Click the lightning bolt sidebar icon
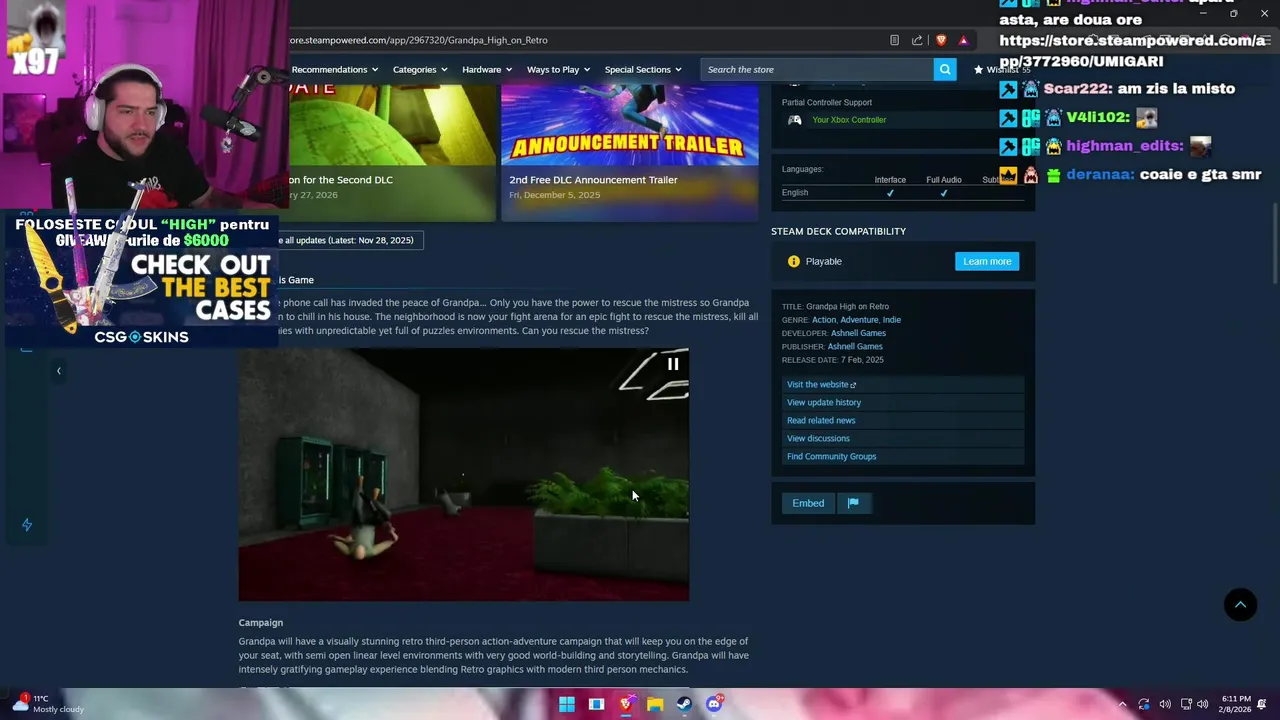Viewport: 1280px width, 720px height. click(x=27, y=525)
